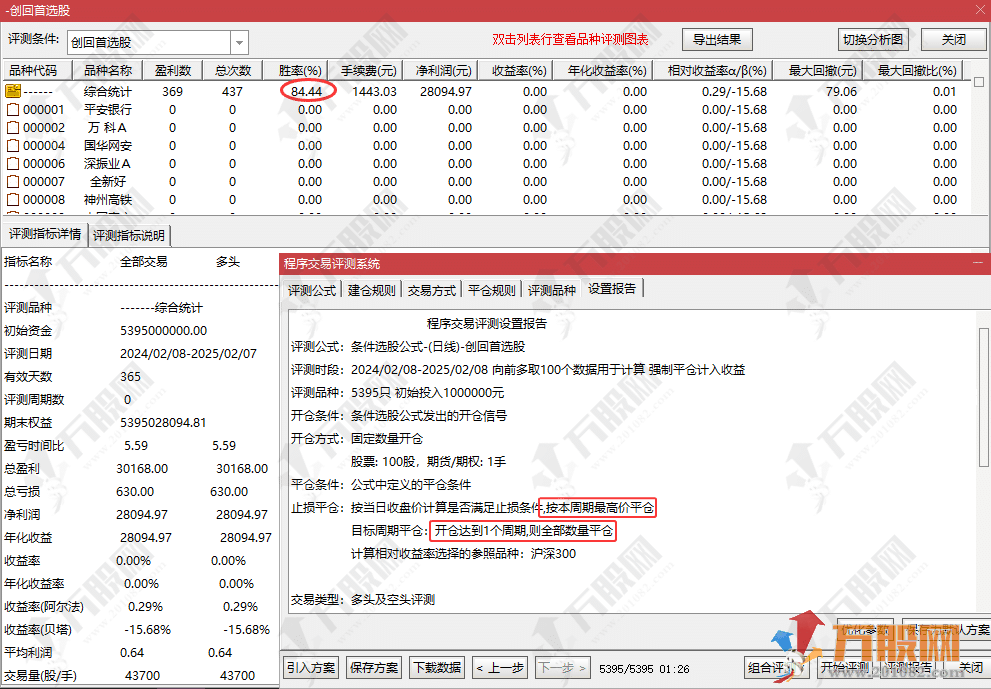
Task: Click the icon beside 000006 深振业A
Action: tap(13, 164)
